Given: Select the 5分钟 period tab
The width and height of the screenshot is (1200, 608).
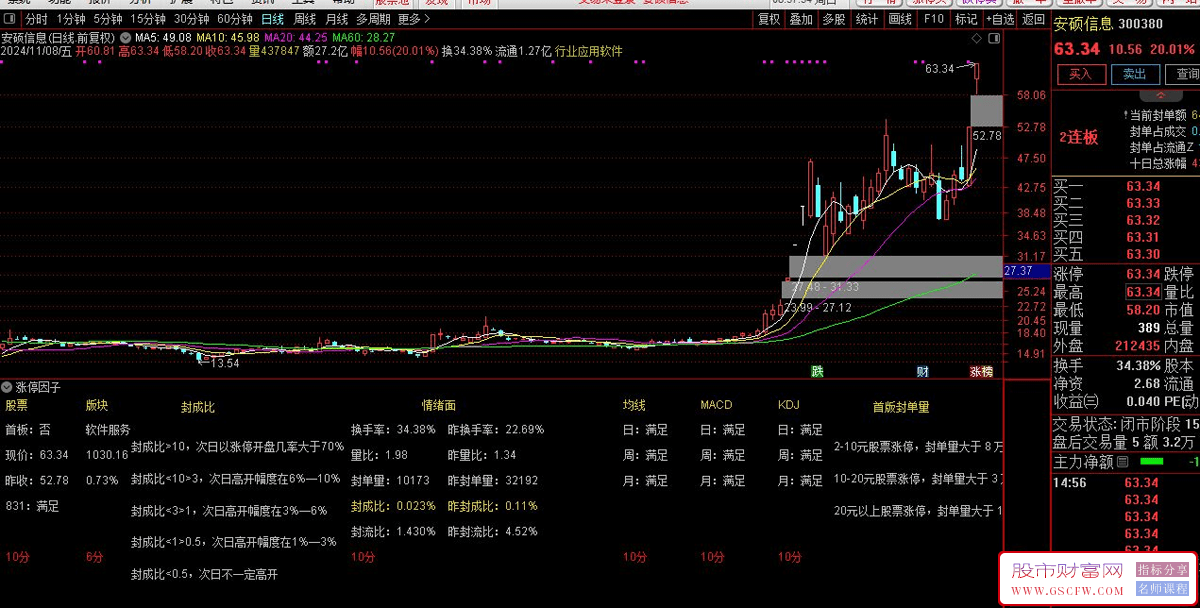Looking at the screenshot, I should click(107, 19).
